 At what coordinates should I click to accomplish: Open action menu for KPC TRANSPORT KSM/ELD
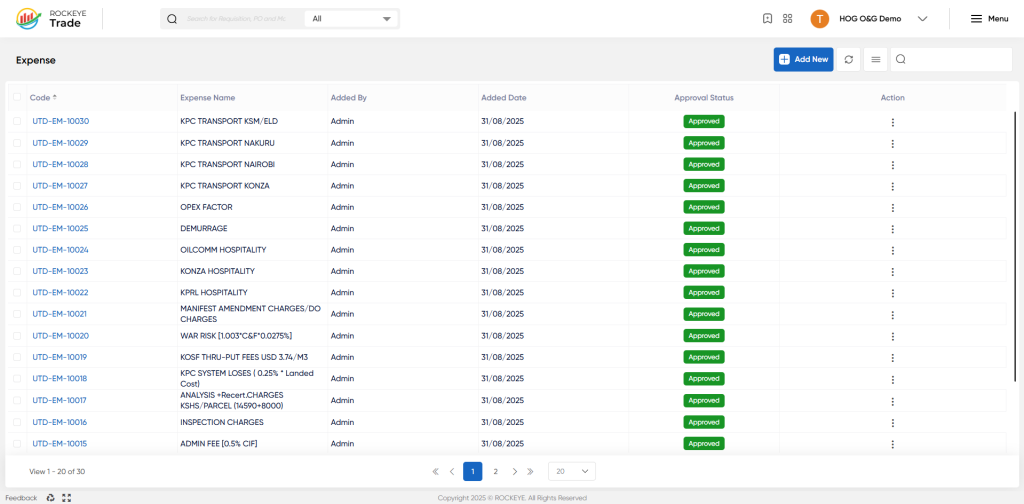click(x=893, y=122)
